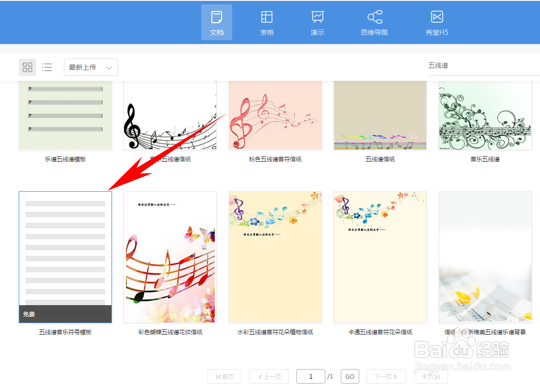Open the 秀堂H5 category
This screenshot has width=540, height=385.
(x=437, y=22)
